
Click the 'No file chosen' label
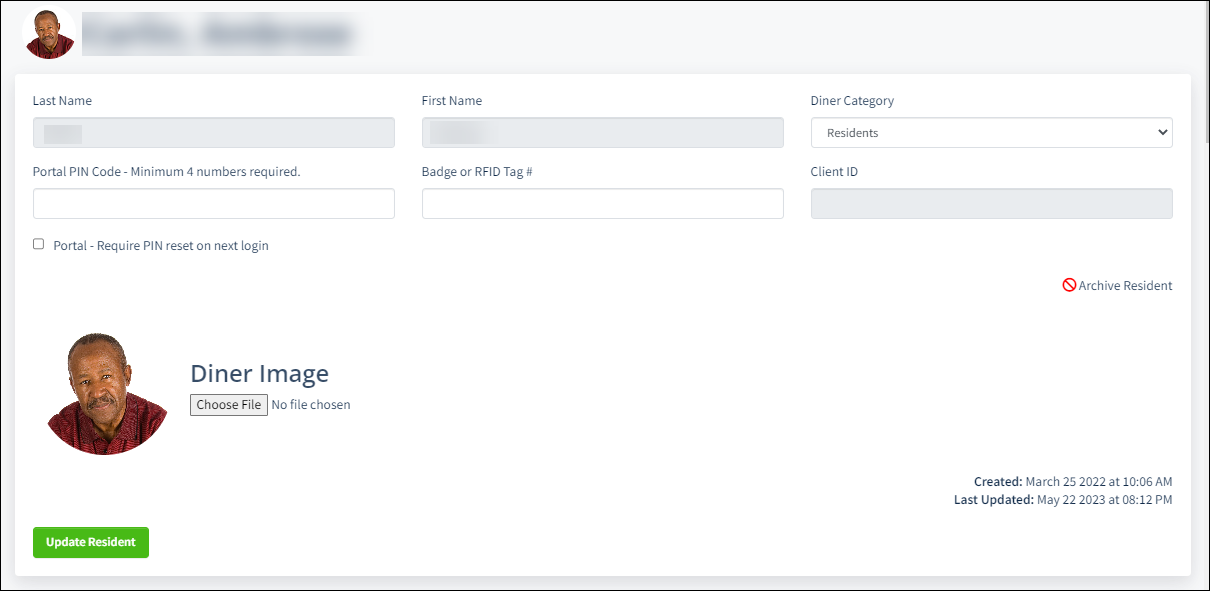[x=310, y=404]
